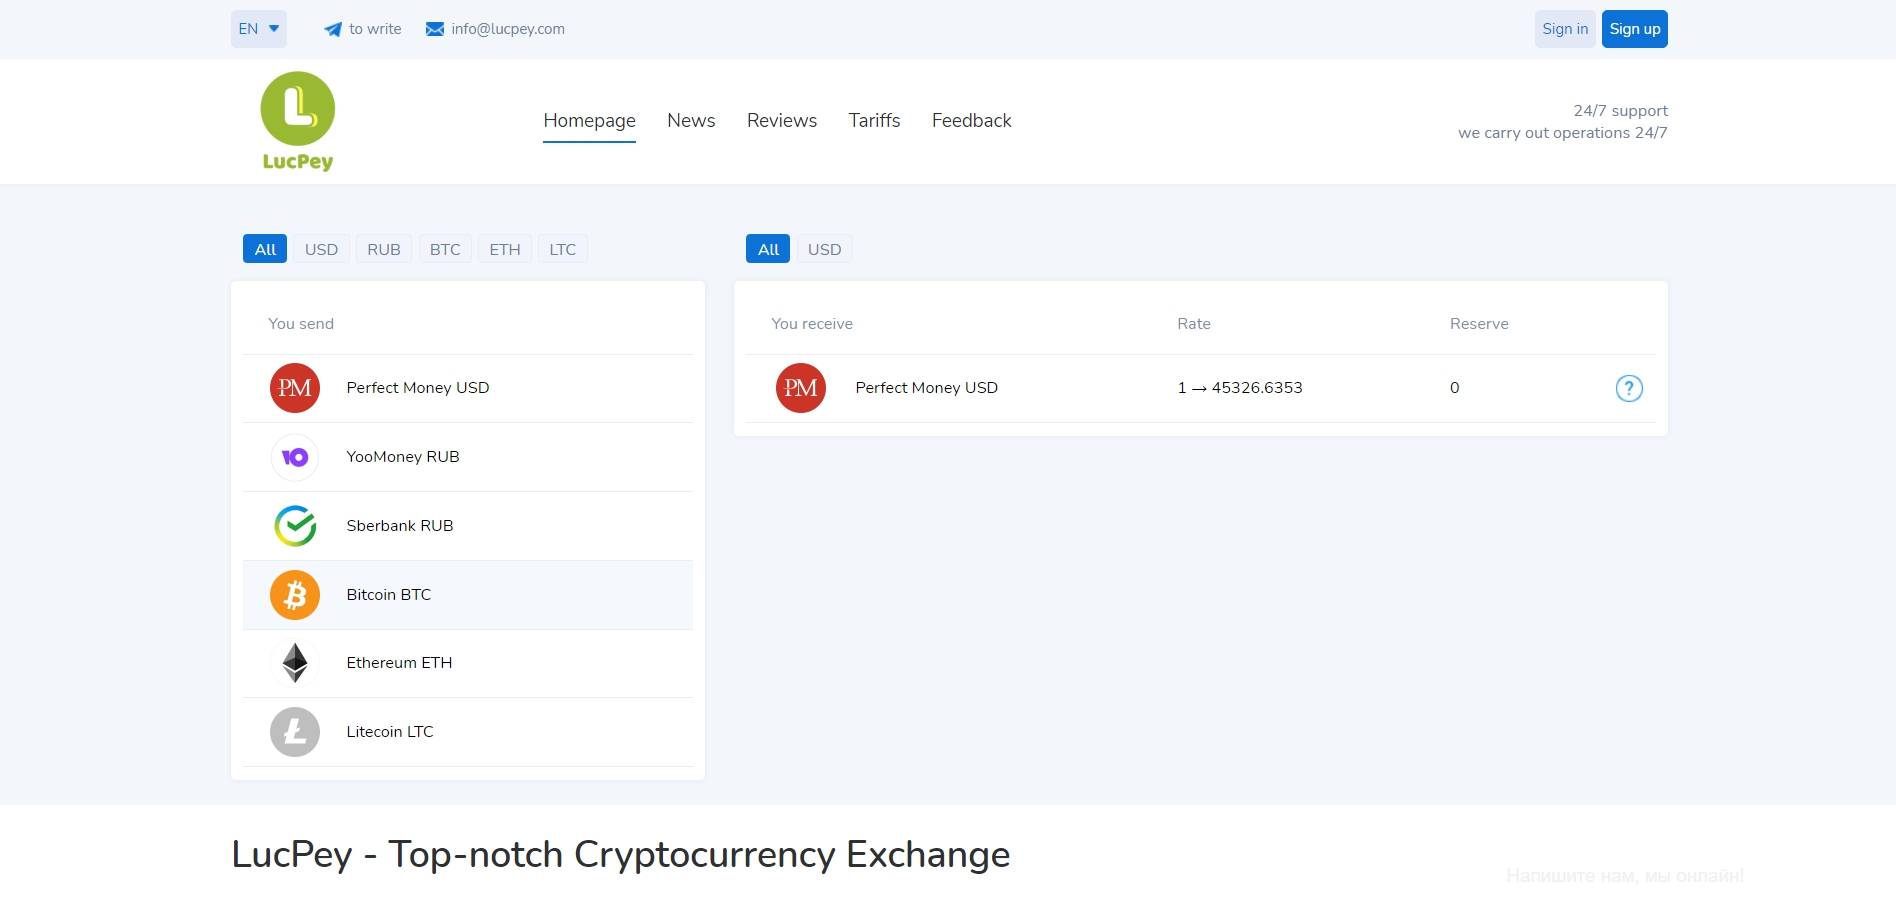Filter send currencies by USD
The width and height of the screenshot is (1896, 898).
321,249
